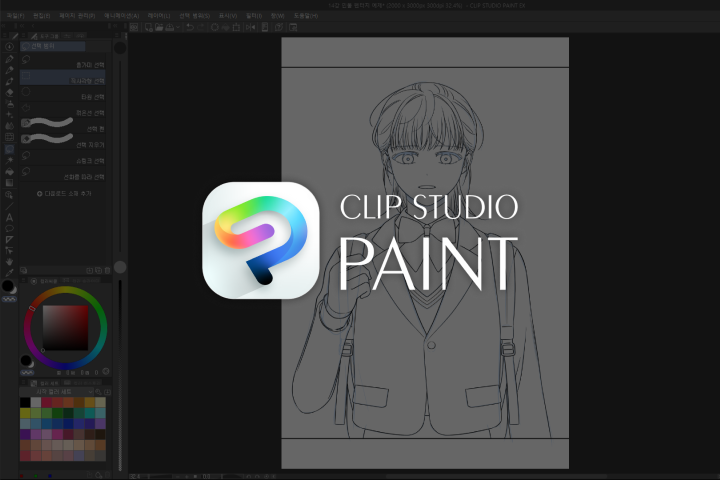720x480 pixels.
Task: Select the Ruler triangle tool
Action: pos(9,240)
